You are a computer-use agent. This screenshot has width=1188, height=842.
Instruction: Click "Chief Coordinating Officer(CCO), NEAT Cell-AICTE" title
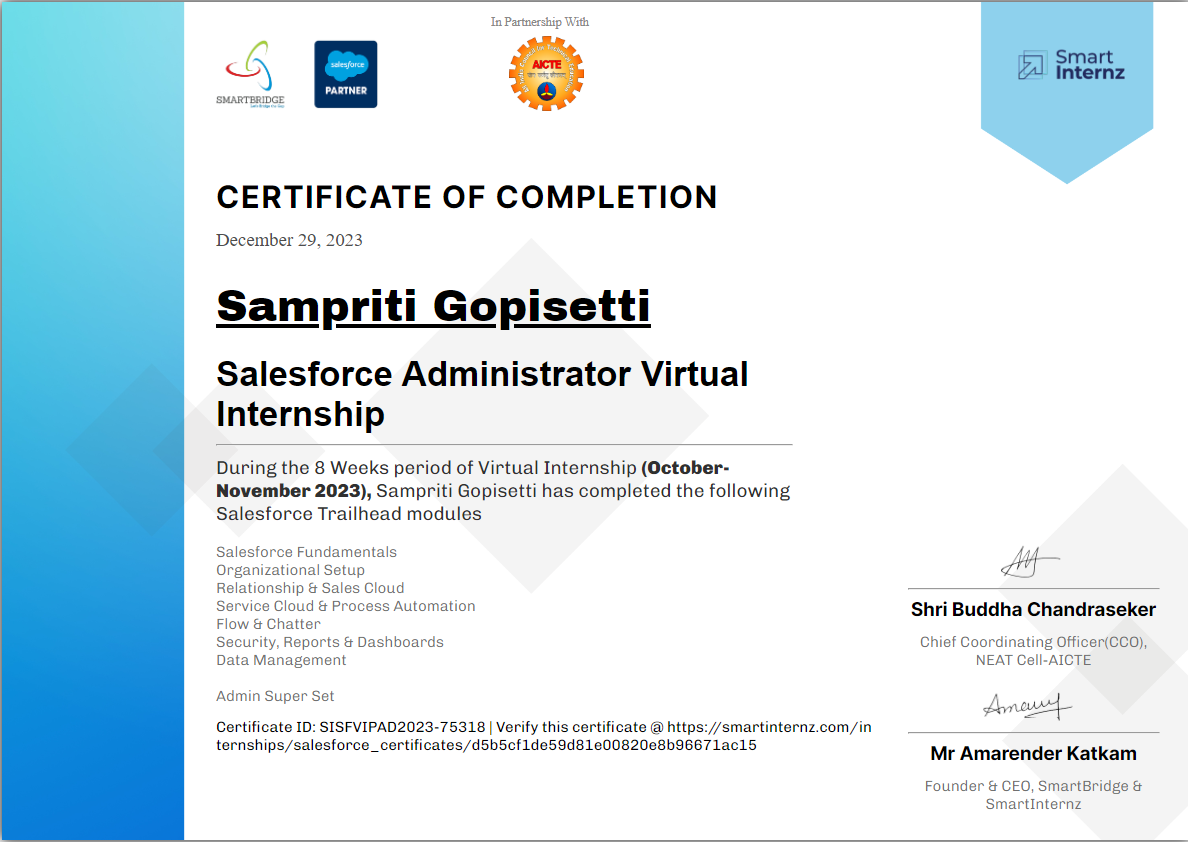pos(1033,651)
